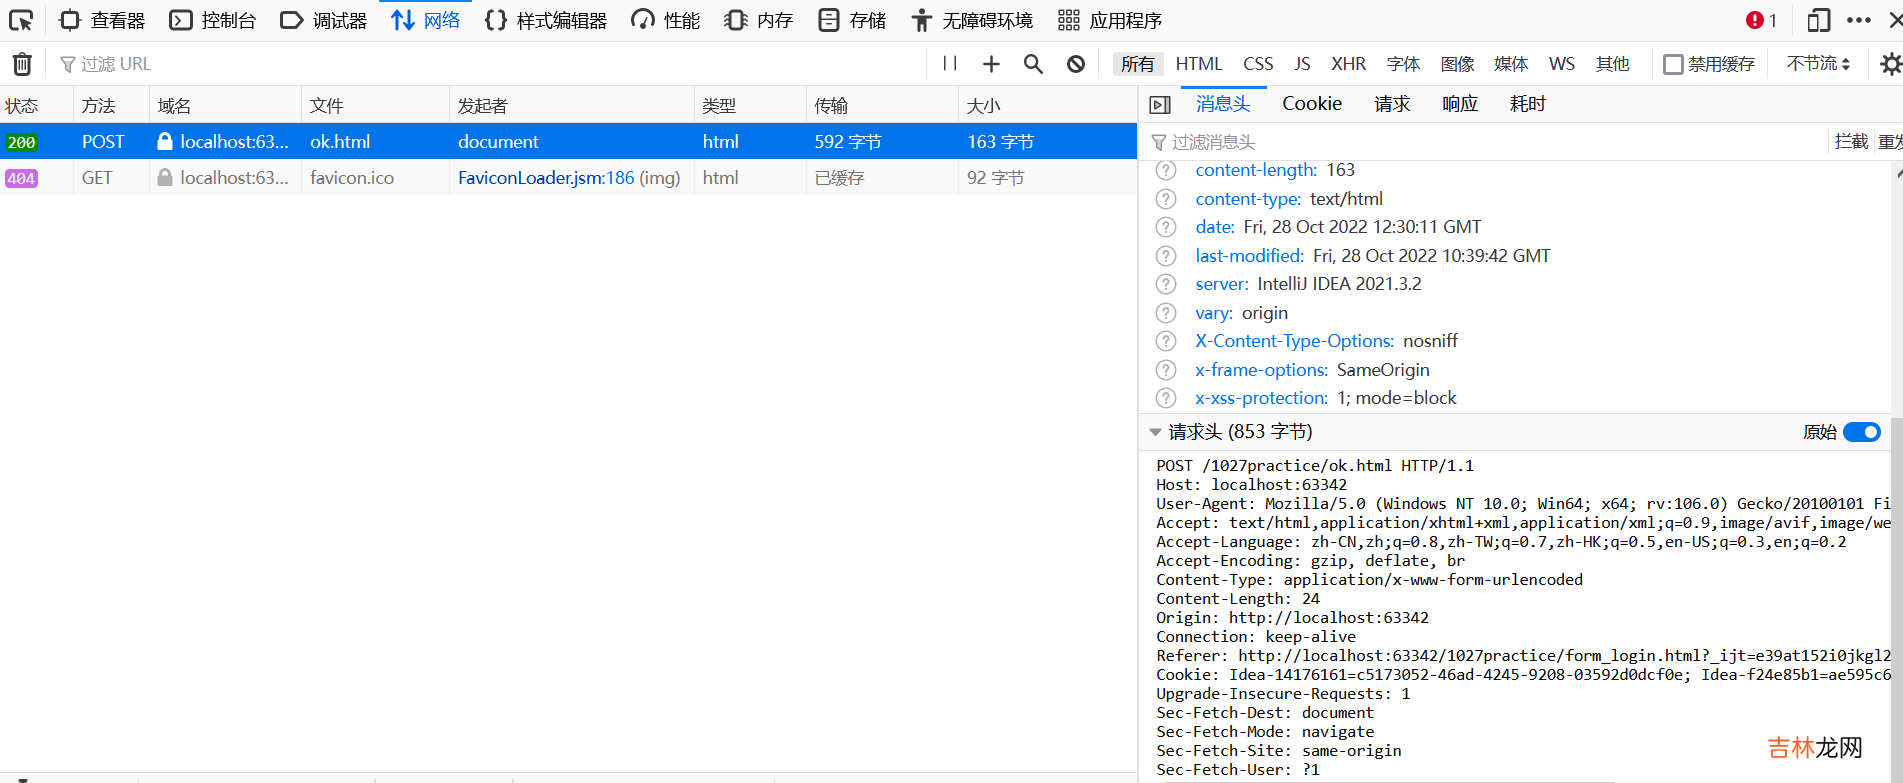Activate the element picker icon
The image size is (1903, 783).
point(21,20)
